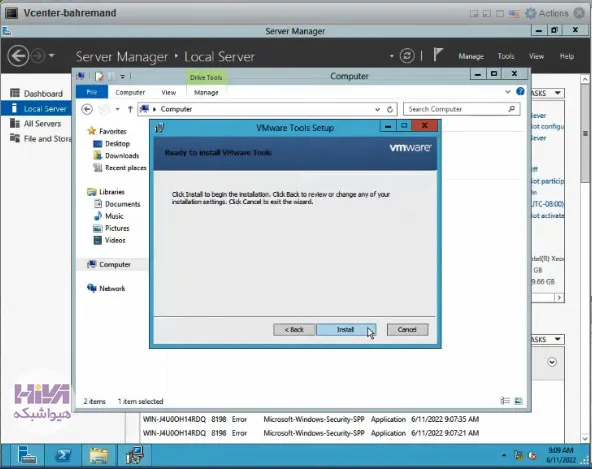
Task: Select Dashboard in Server Manager sidebar
Action: coord(36,93)
